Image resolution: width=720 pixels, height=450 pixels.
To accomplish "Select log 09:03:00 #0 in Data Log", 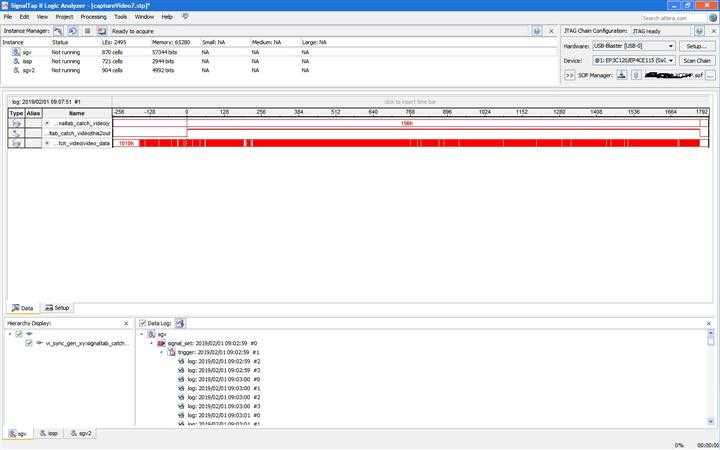I will coord(219,379).
